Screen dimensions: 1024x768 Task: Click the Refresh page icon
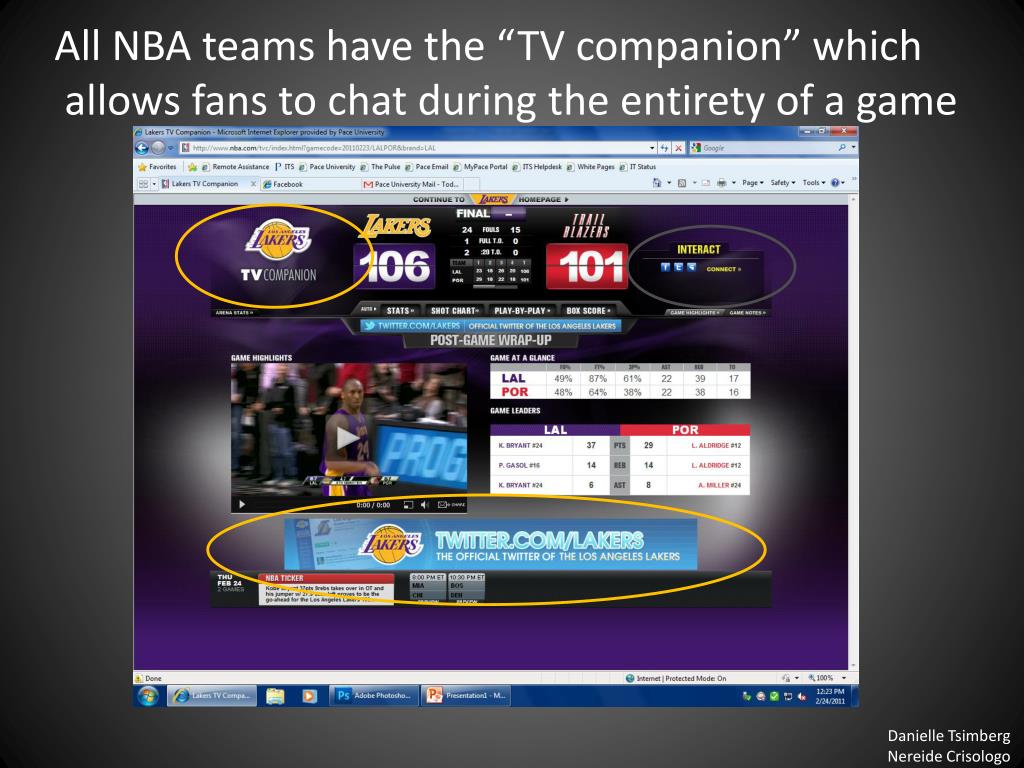click(x=664, y=148)
